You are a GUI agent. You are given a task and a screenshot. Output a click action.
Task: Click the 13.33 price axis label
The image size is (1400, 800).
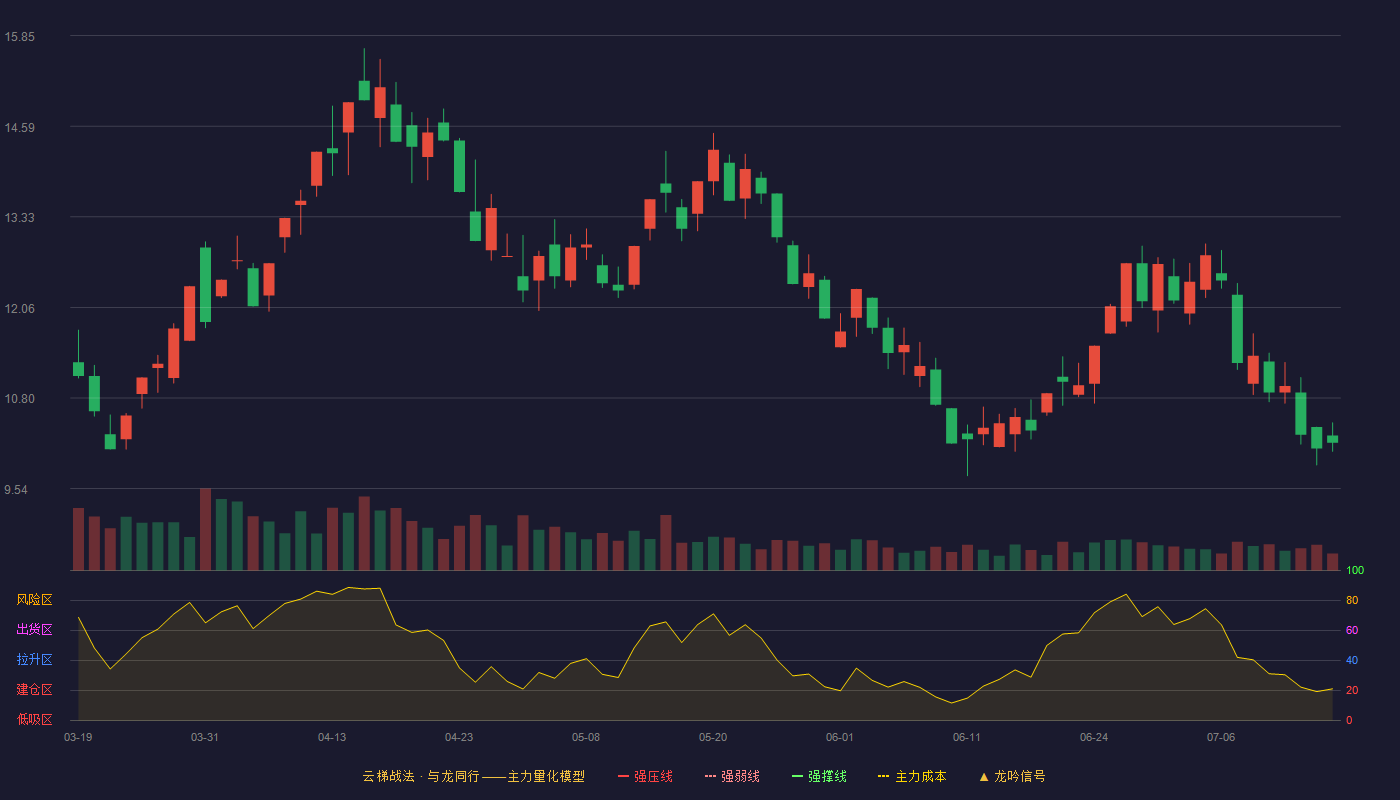point(19,218)
